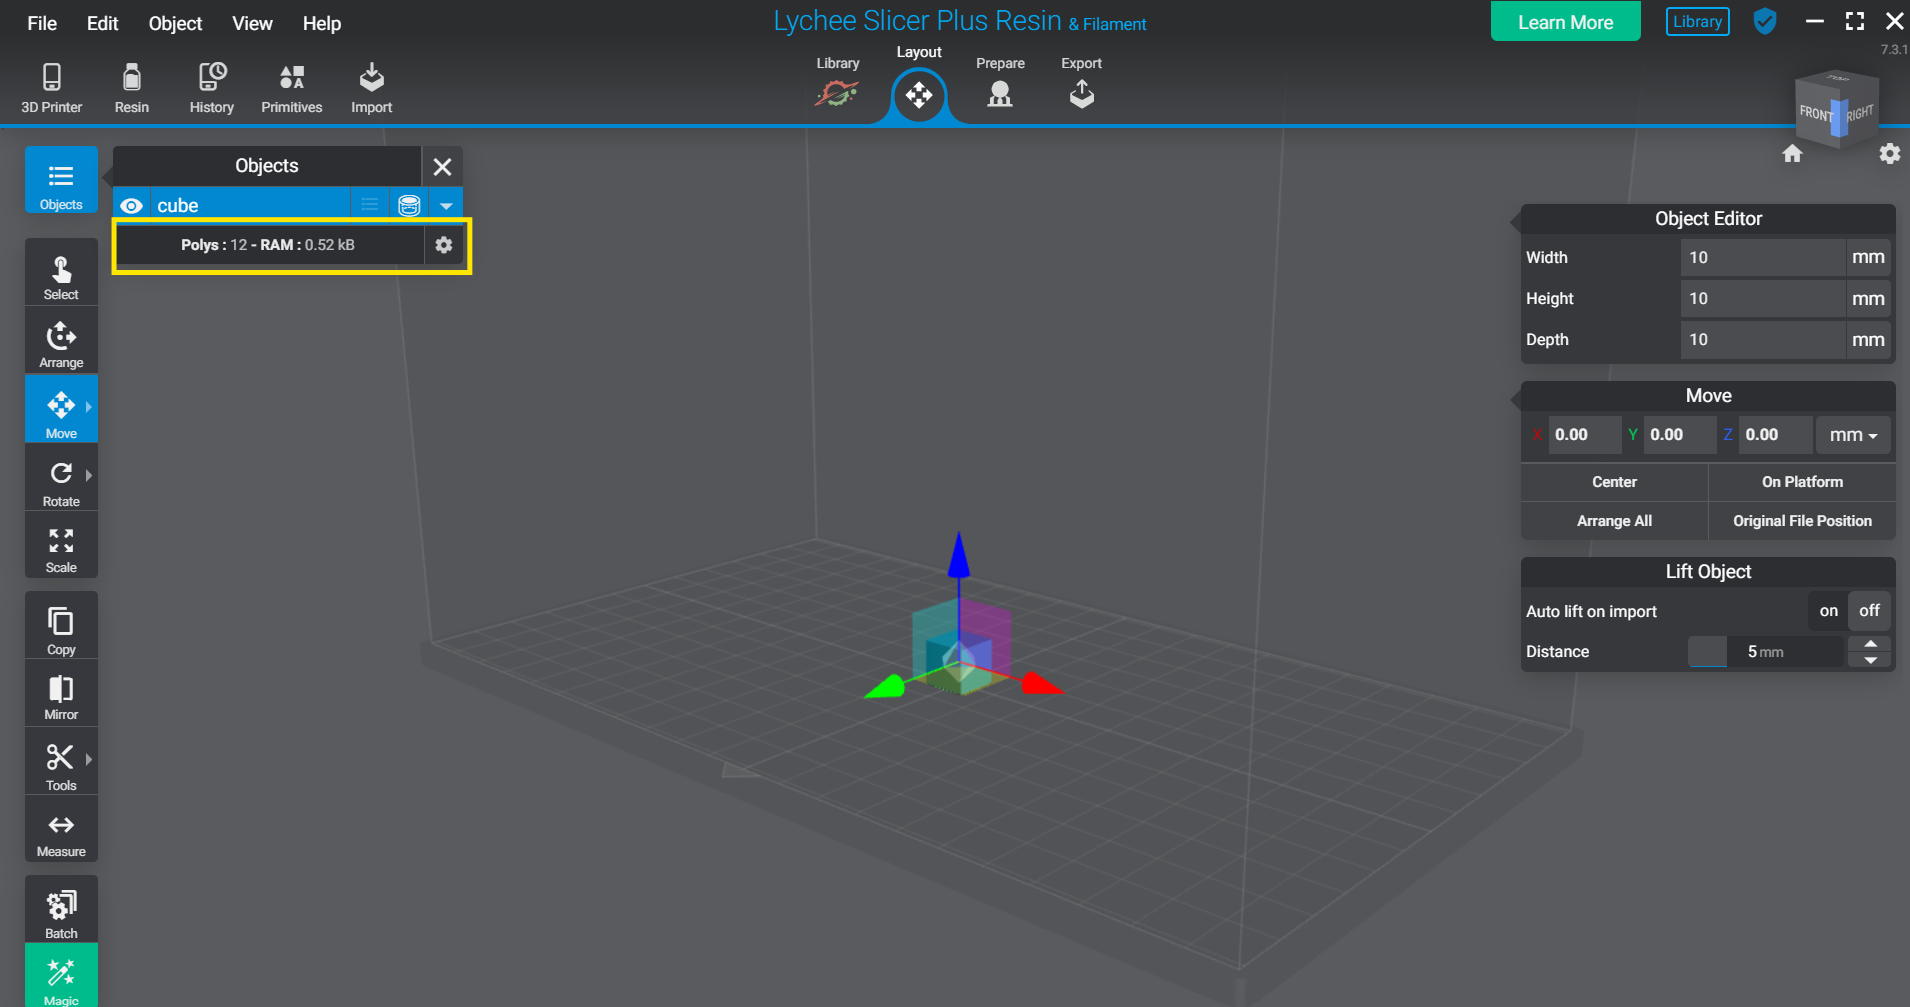Open the Primitives library
The height and width of the screenshot is (1007, 1910).
291,86
